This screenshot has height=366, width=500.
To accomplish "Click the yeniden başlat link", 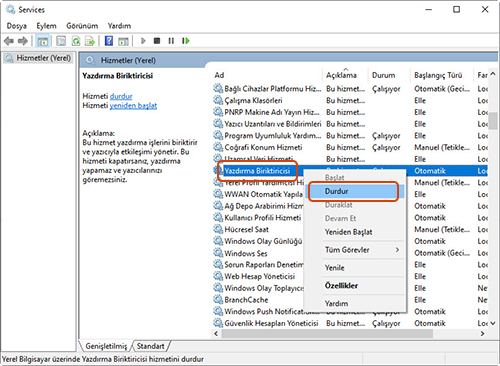I will [x=133, y=106].
